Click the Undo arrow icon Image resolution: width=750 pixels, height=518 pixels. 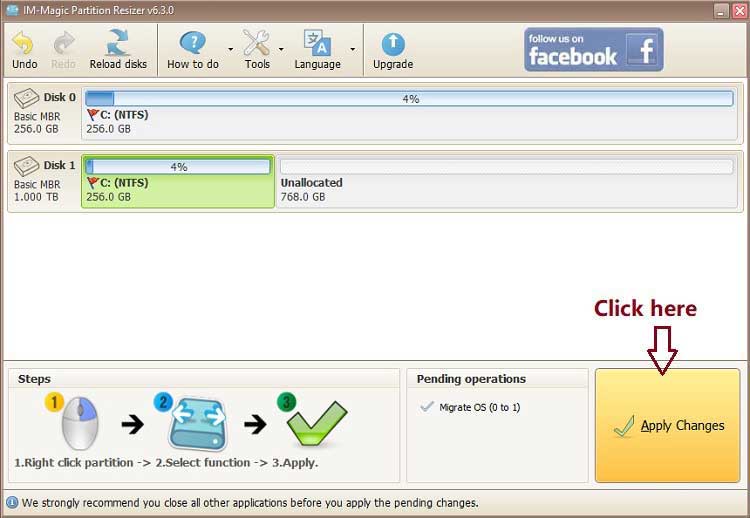tap(23, 43)
